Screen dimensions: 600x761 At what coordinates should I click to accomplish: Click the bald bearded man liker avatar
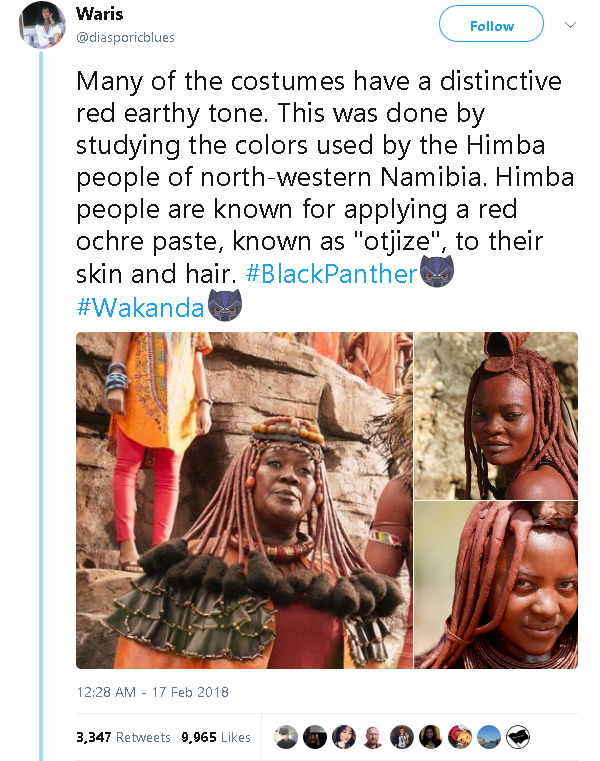pyautogui.click(x=372, y=737)
